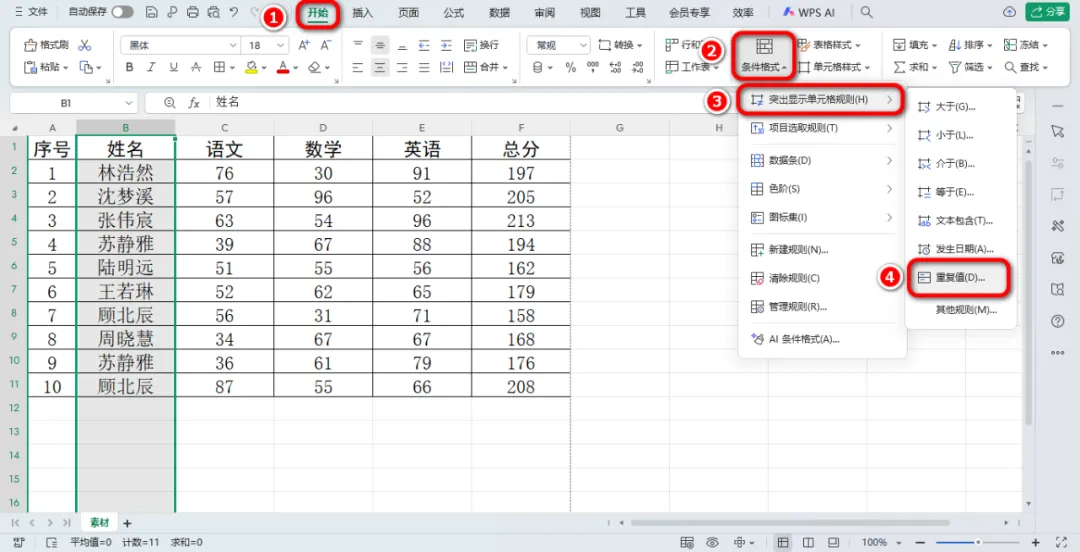Open 突出显示单元格规则(H) menu entry
Image resolution: width=1080 pixels, height=552 pixels.
click(x=820, y=101)
